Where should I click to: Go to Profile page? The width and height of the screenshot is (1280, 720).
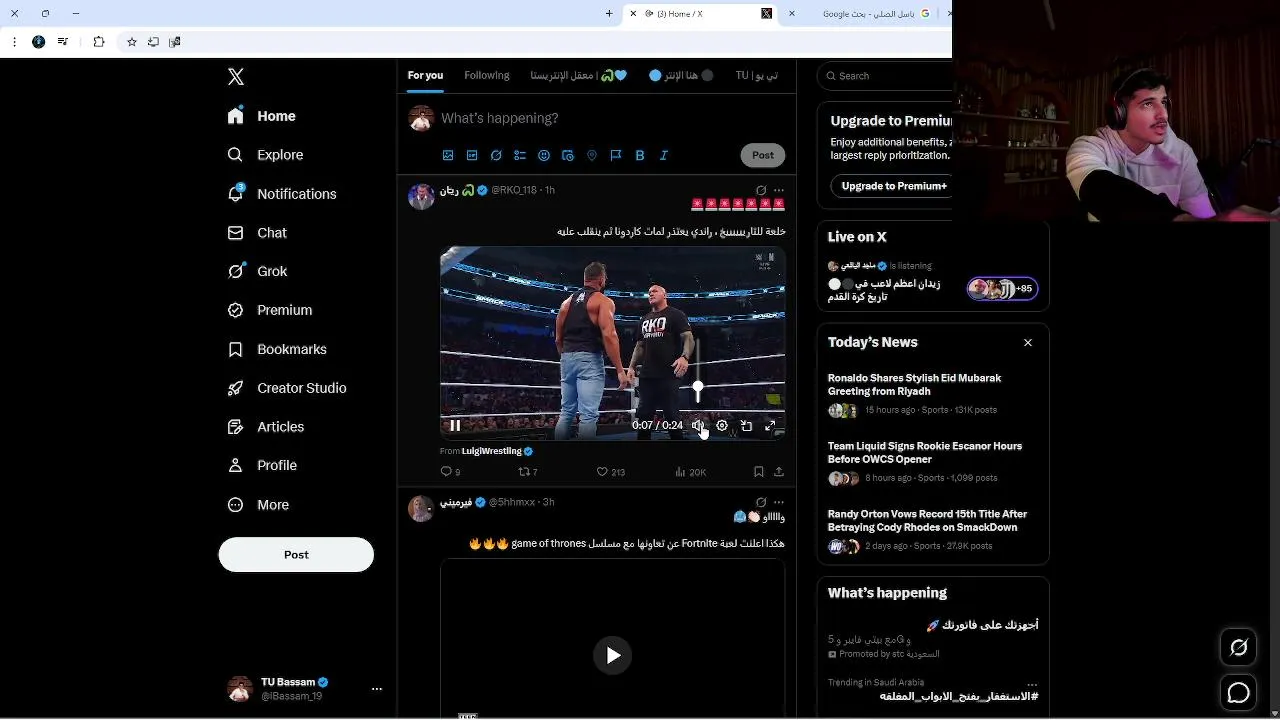(x=263, y=466)
